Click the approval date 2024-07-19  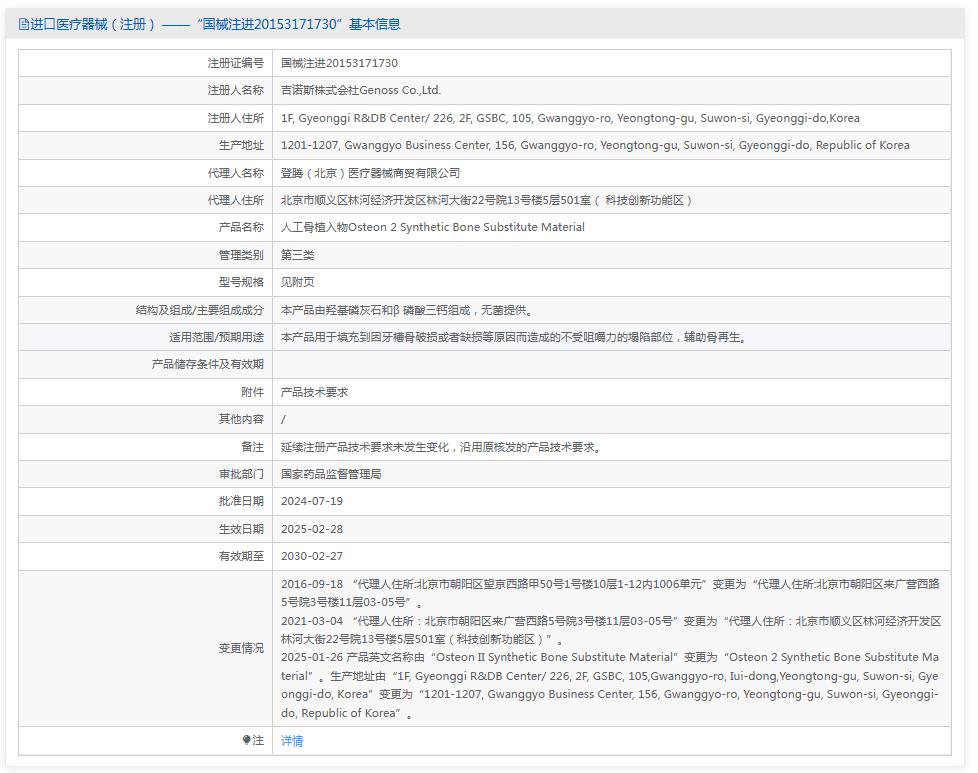click(x=312, y=501)
